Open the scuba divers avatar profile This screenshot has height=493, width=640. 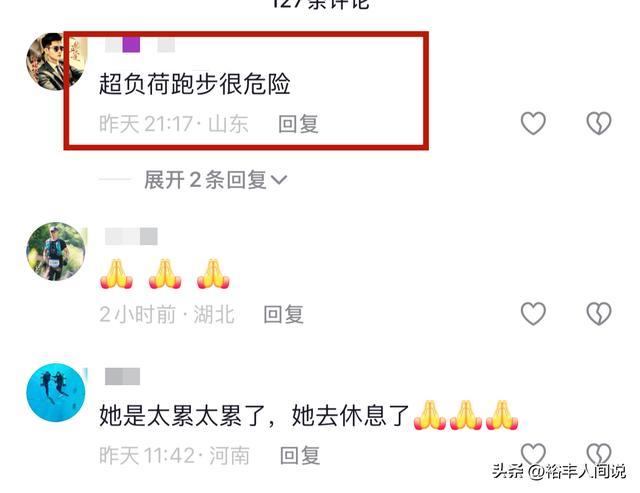pyautogui.click(x=56, y=393)
